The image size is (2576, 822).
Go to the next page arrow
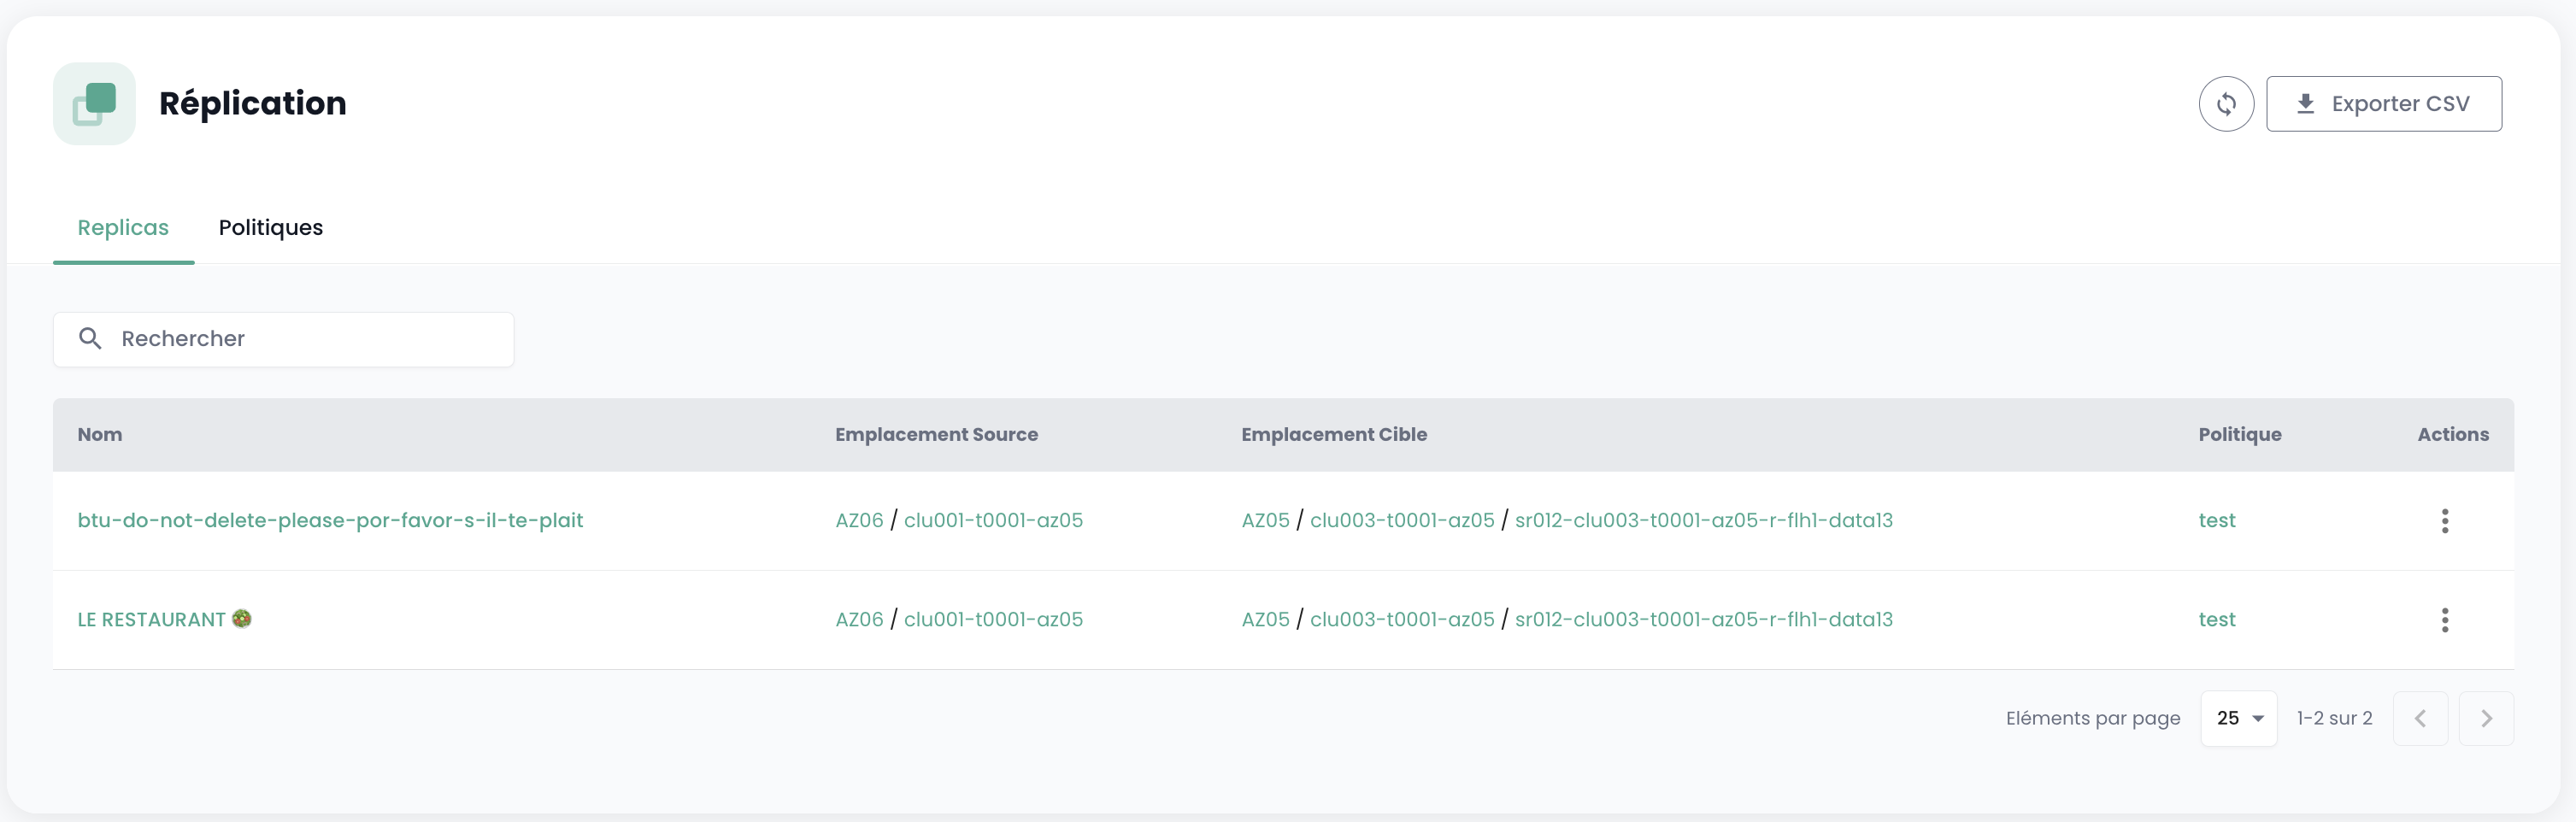click(2485, 718)
